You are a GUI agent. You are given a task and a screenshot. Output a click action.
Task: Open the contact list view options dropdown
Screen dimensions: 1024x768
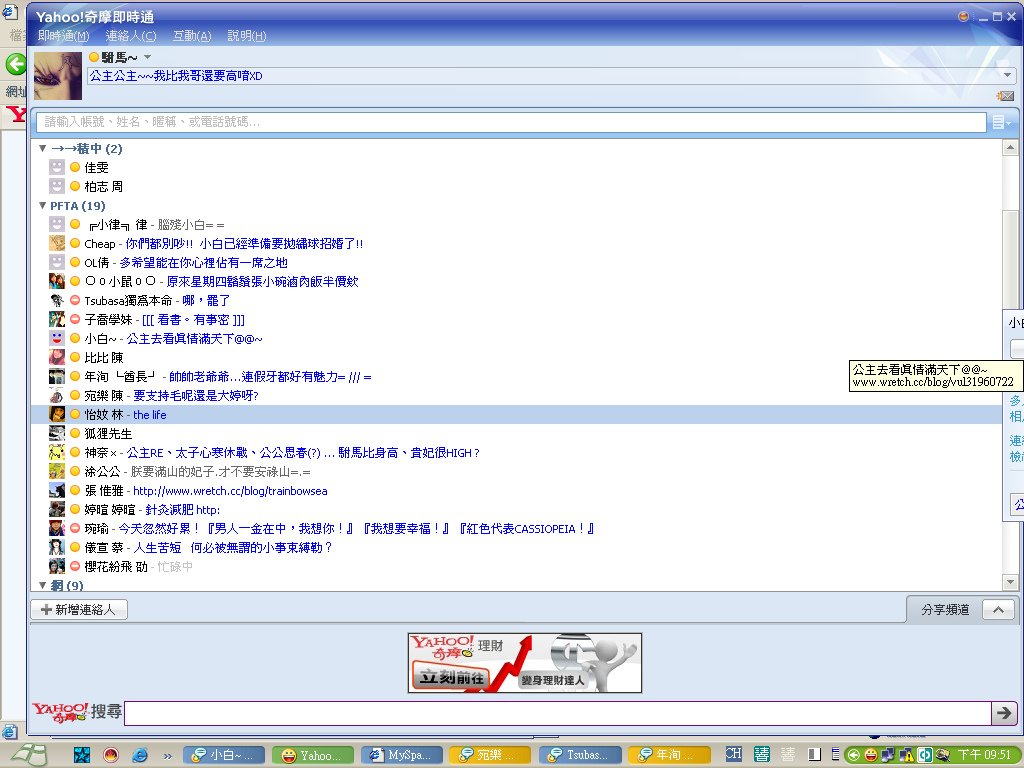(x=1000, y=122)
